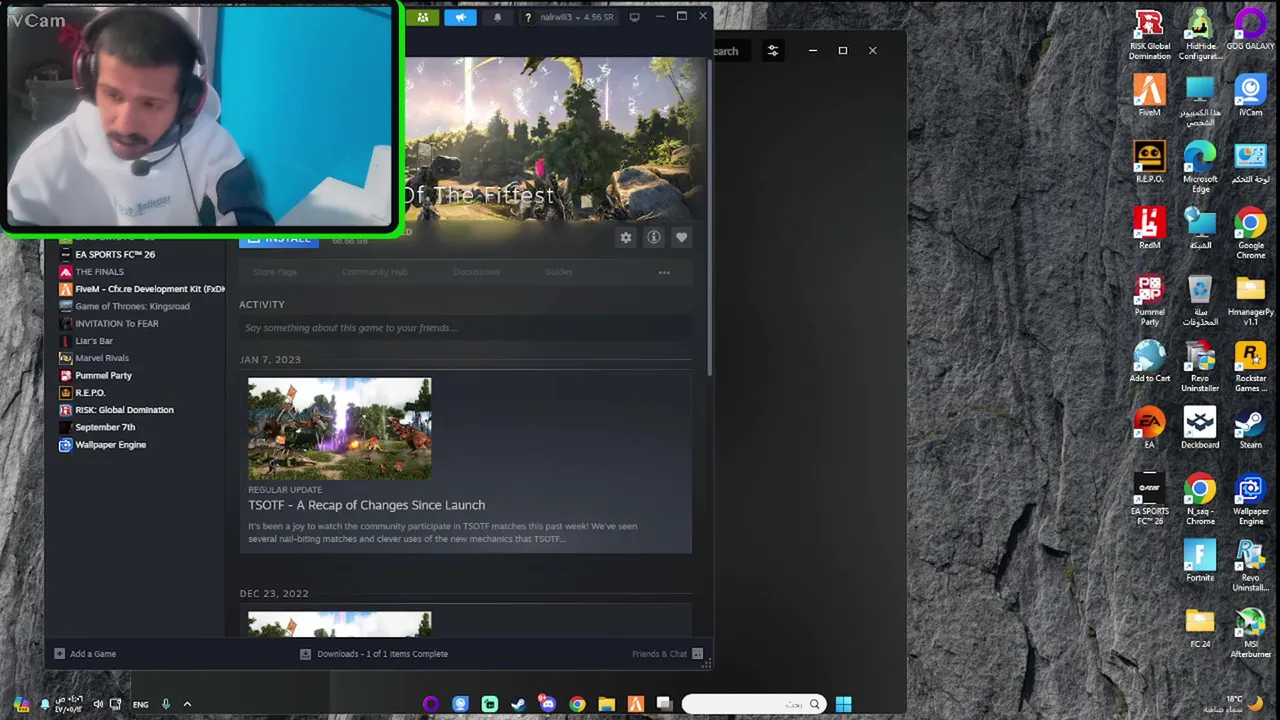Select INVITATION To FEAR in library

(116, 323)
